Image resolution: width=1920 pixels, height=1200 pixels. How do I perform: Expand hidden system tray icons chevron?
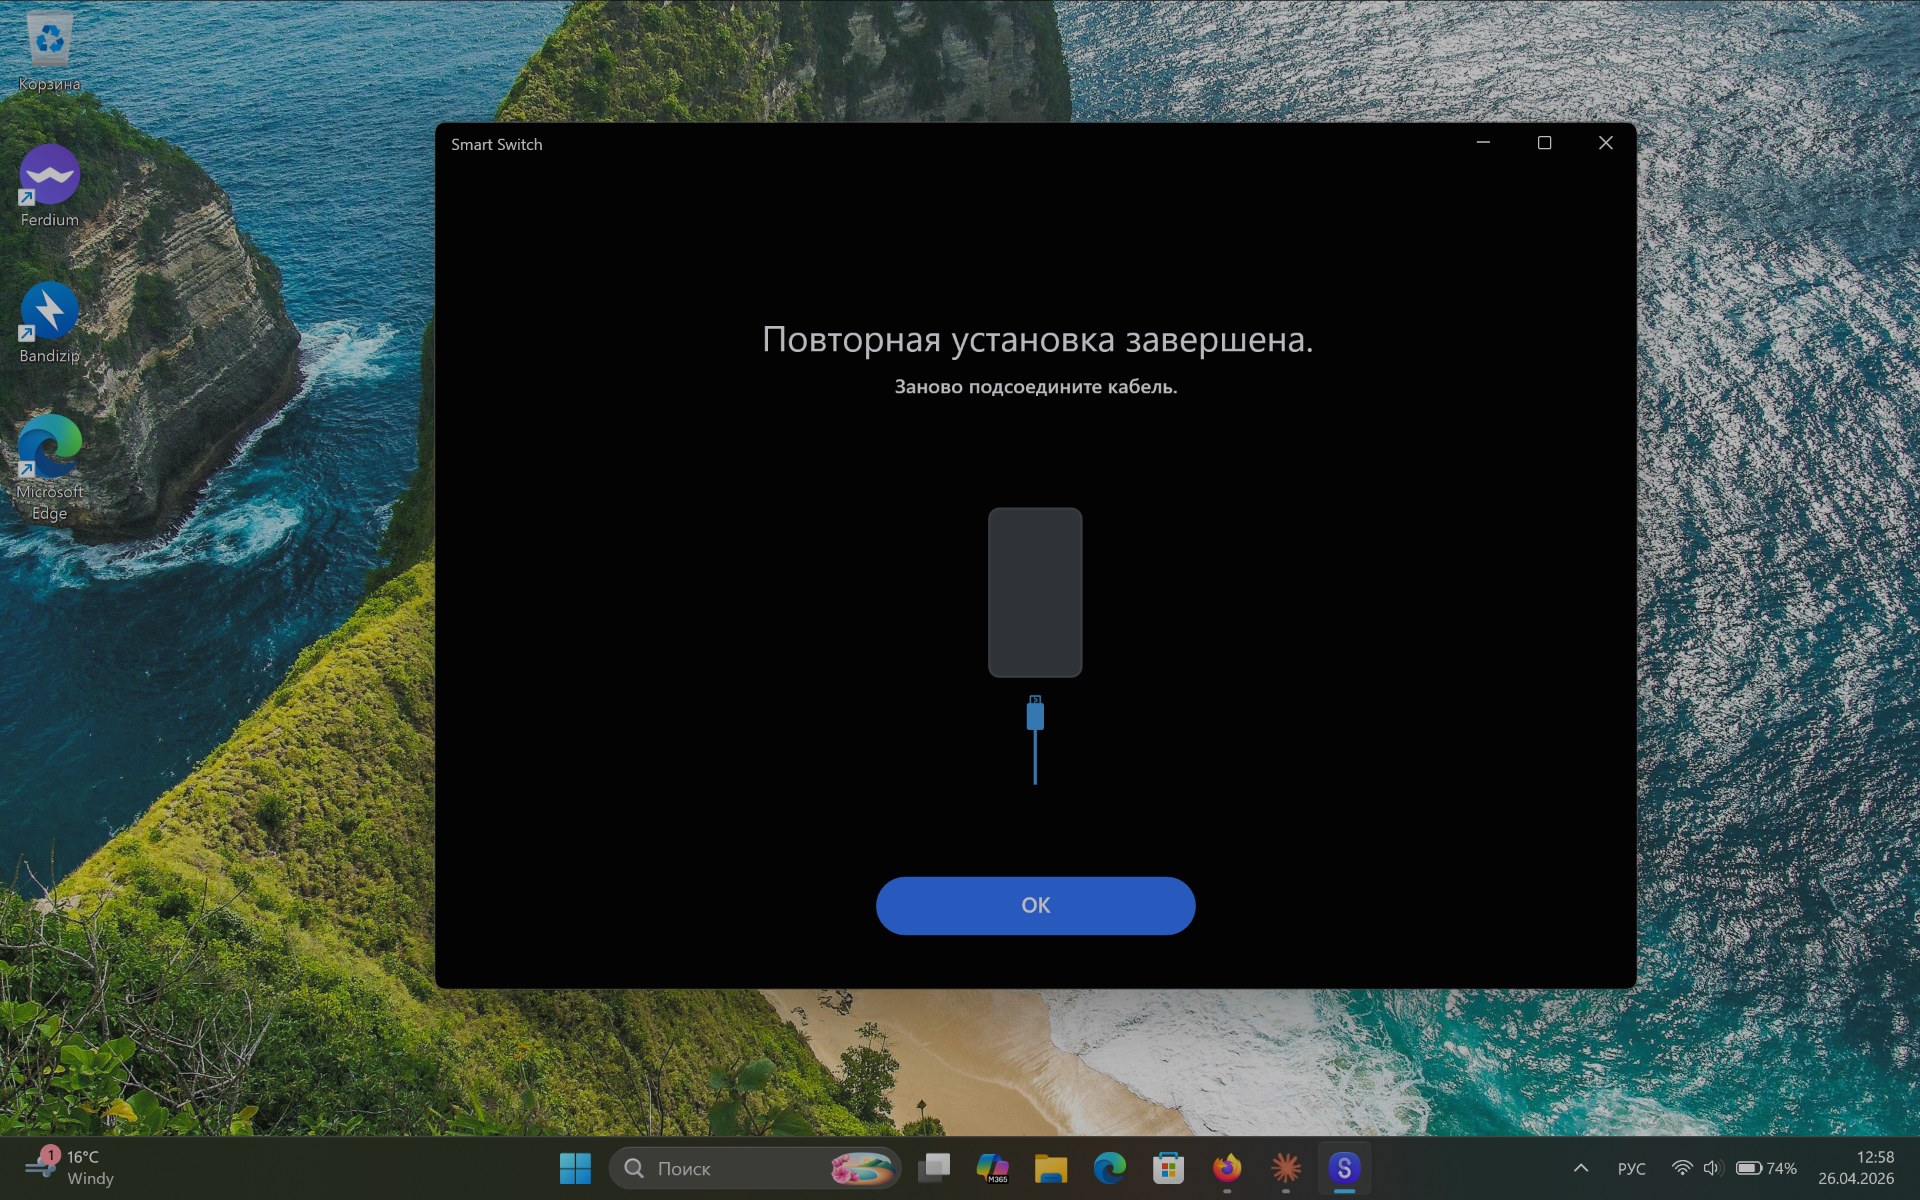click(1581, 1168)
